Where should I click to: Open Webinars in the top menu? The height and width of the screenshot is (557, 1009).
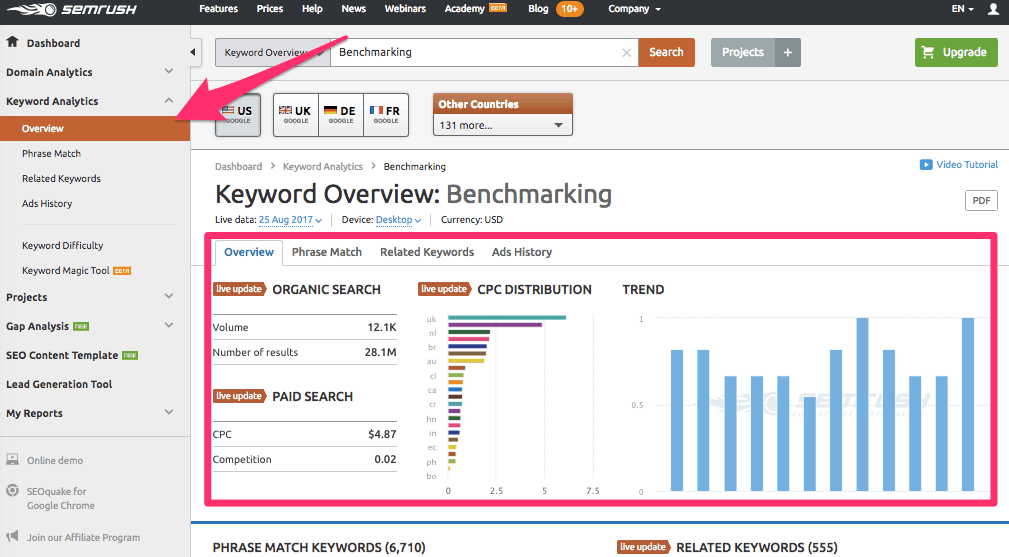pos(405,9)
